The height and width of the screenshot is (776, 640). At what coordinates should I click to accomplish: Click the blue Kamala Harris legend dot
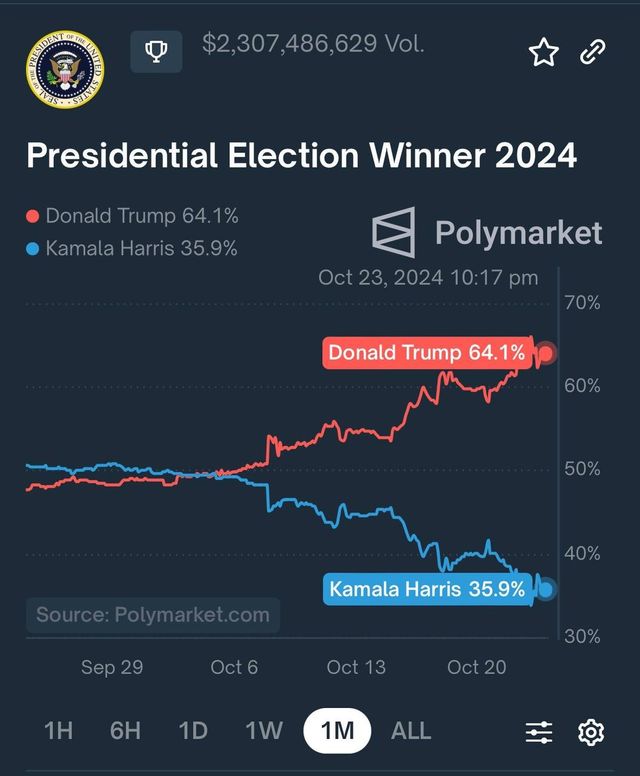coord(32,248)
